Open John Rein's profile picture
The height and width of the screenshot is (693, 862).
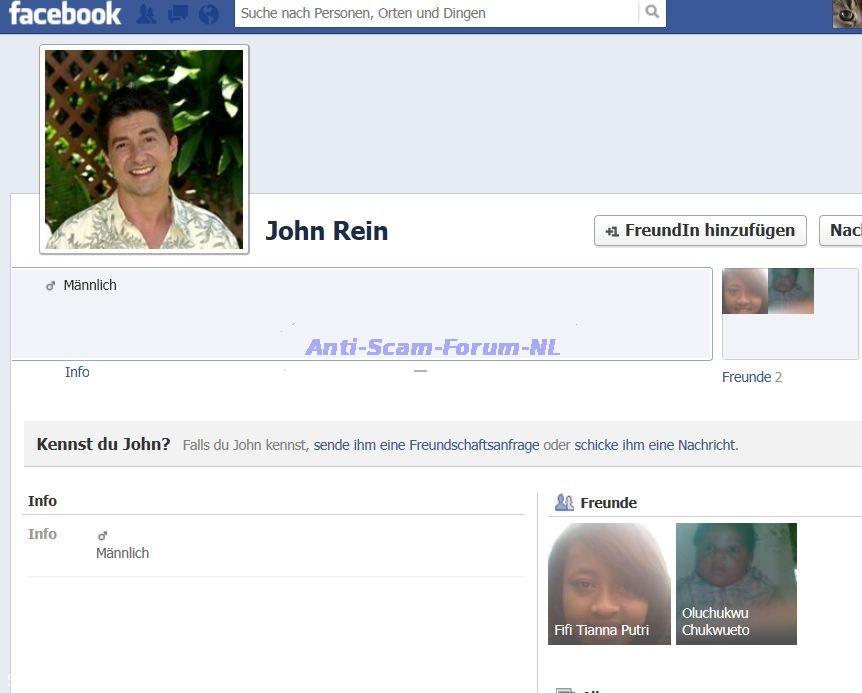(144, 149)
